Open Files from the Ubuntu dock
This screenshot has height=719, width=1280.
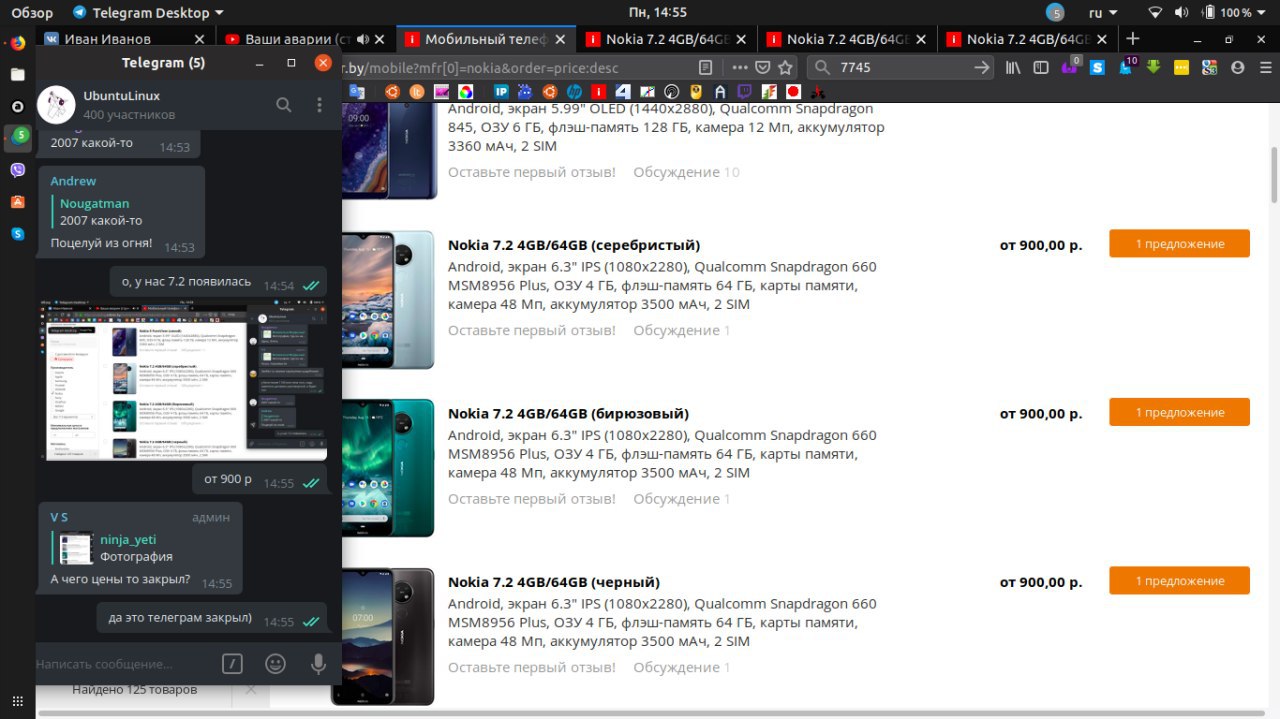pos(17,74)
